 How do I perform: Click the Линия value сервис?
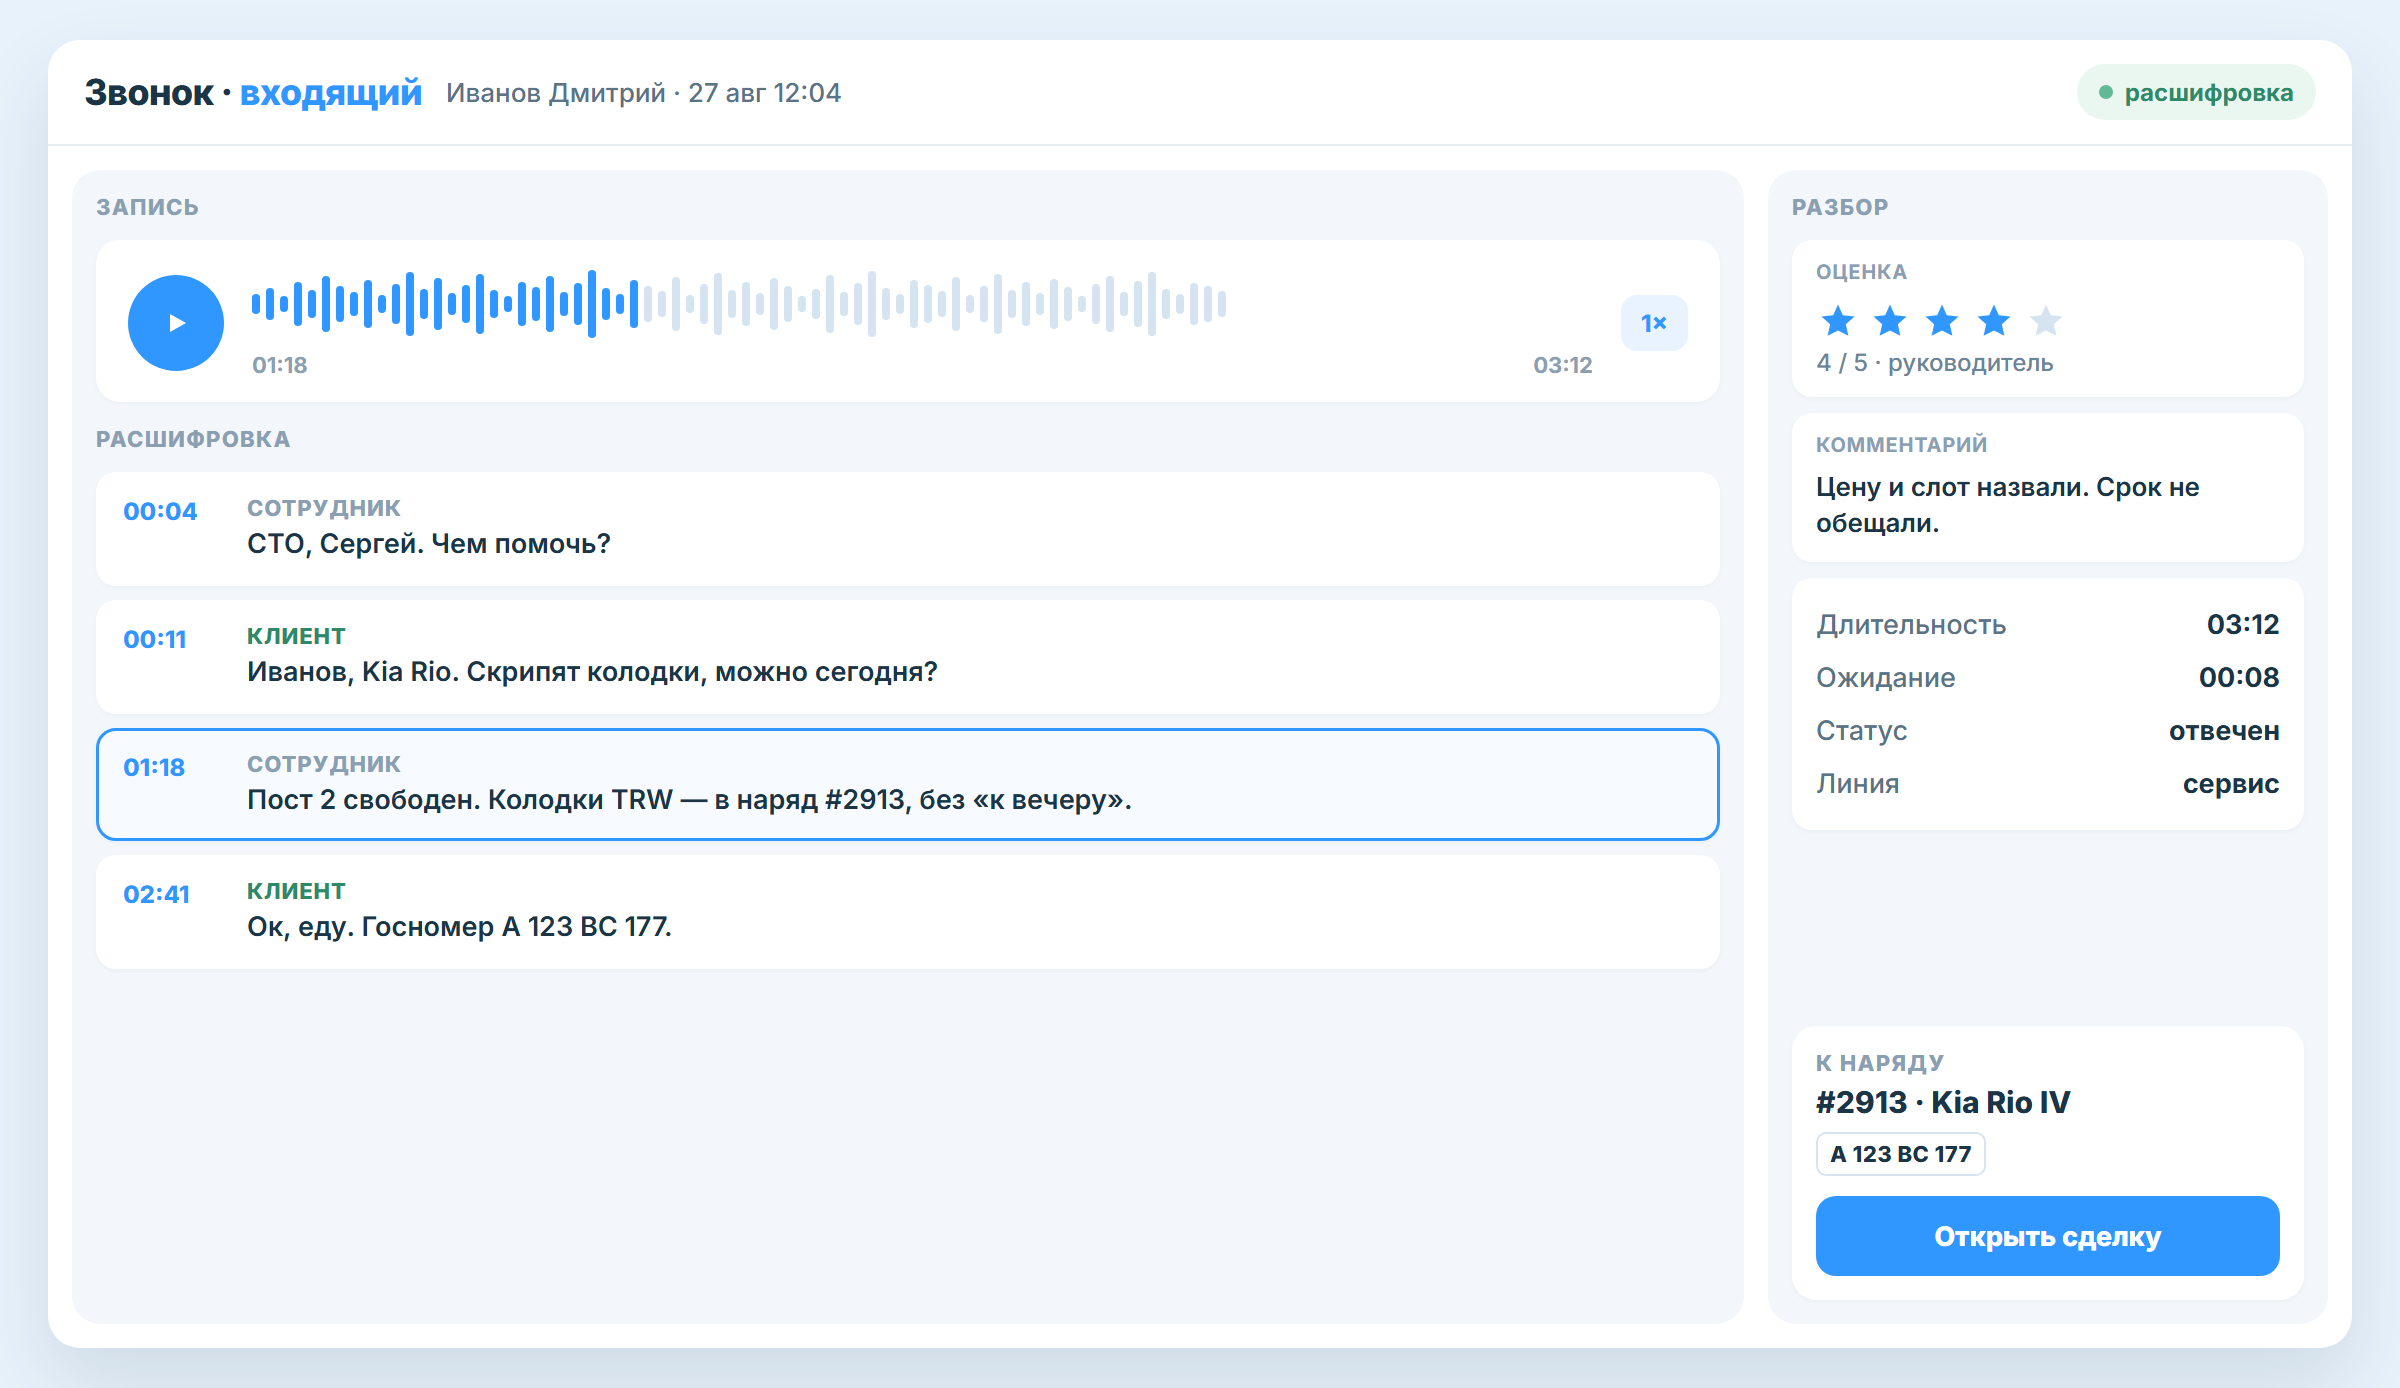(2231, 784)
